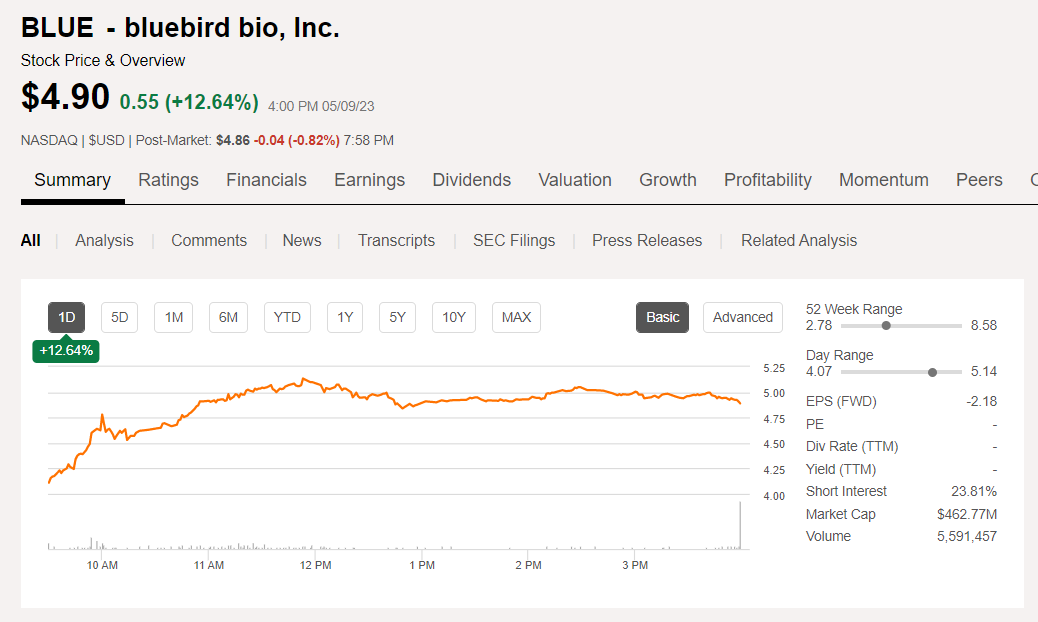Open the Ratings tab

[x=168, y=180]
